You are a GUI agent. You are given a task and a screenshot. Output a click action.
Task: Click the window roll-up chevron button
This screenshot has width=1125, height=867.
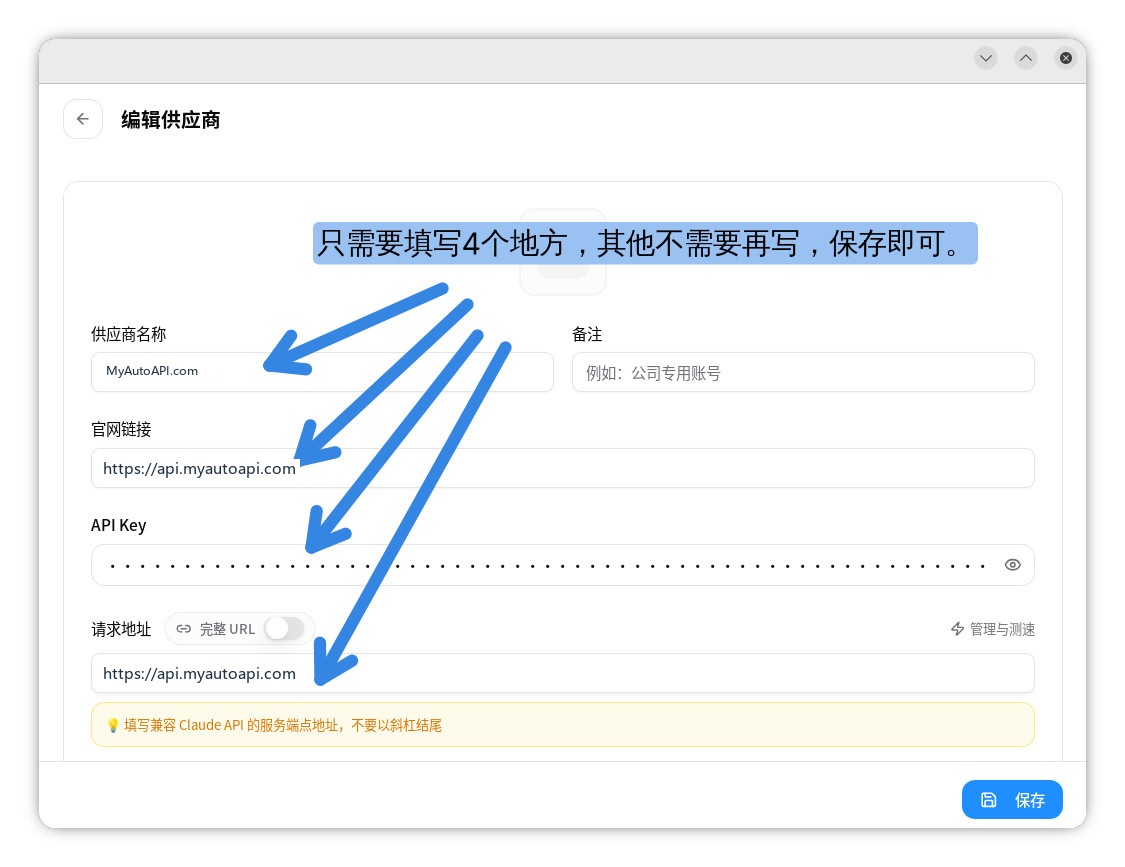[1026, 58]
